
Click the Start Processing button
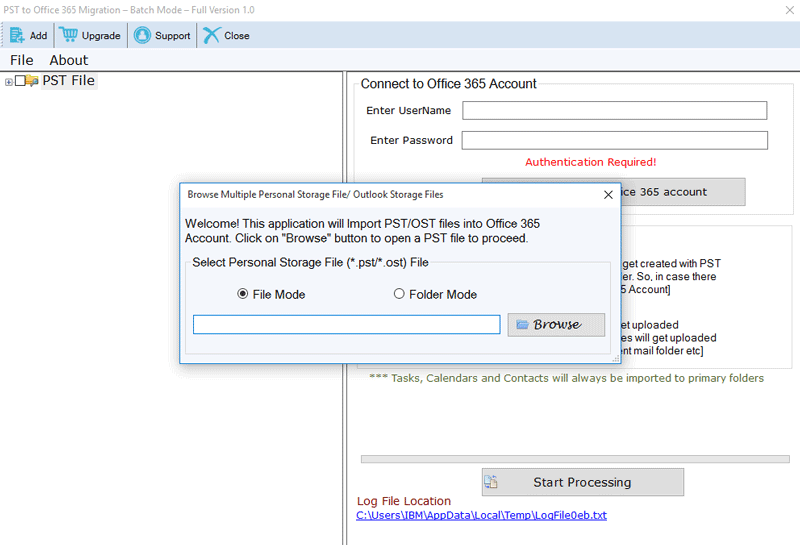tap(583, 482)
